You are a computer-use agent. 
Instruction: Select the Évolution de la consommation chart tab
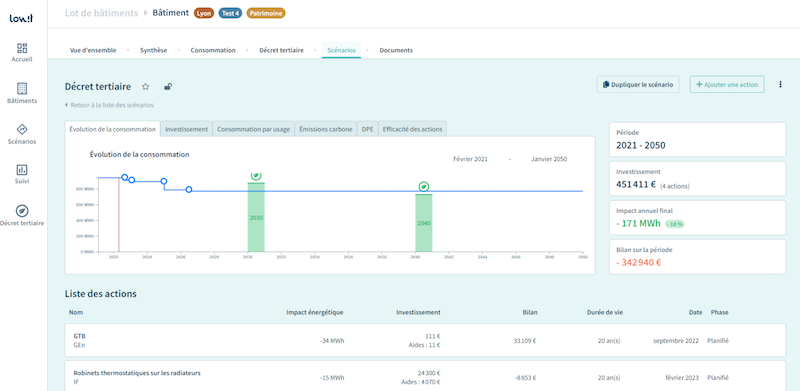coord(113,129)
